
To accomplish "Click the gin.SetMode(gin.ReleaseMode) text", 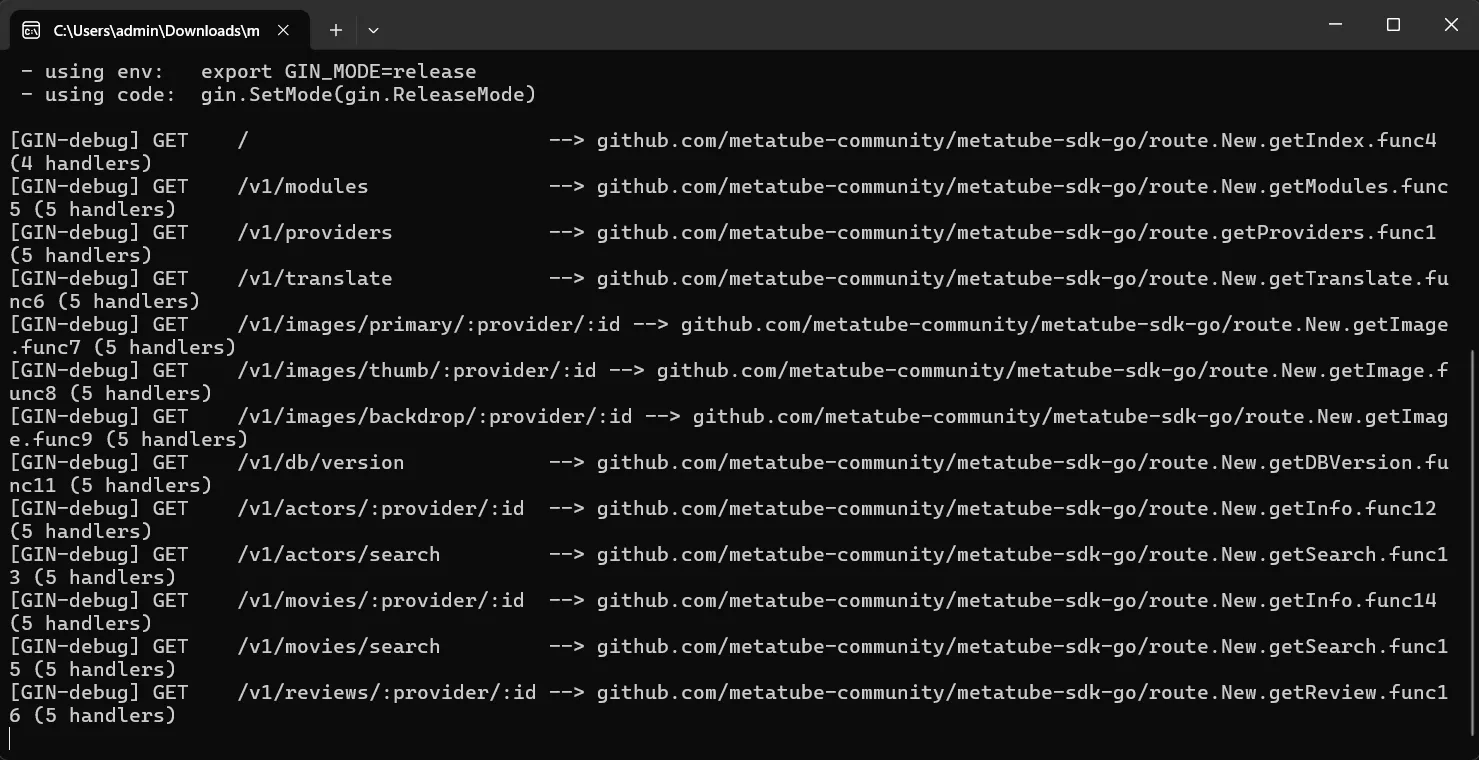I will (x=368, y=95).
